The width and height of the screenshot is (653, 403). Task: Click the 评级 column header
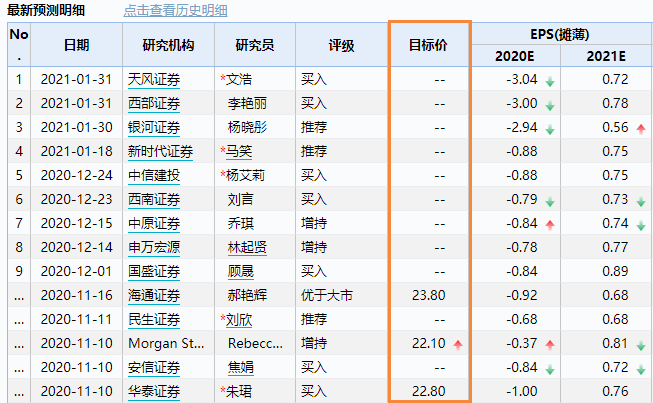[341, 45]
